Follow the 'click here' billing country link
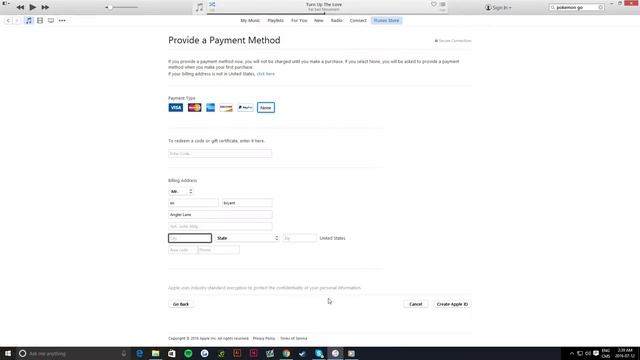This screenshot has height=360, width=640. [x=266, y=74]
